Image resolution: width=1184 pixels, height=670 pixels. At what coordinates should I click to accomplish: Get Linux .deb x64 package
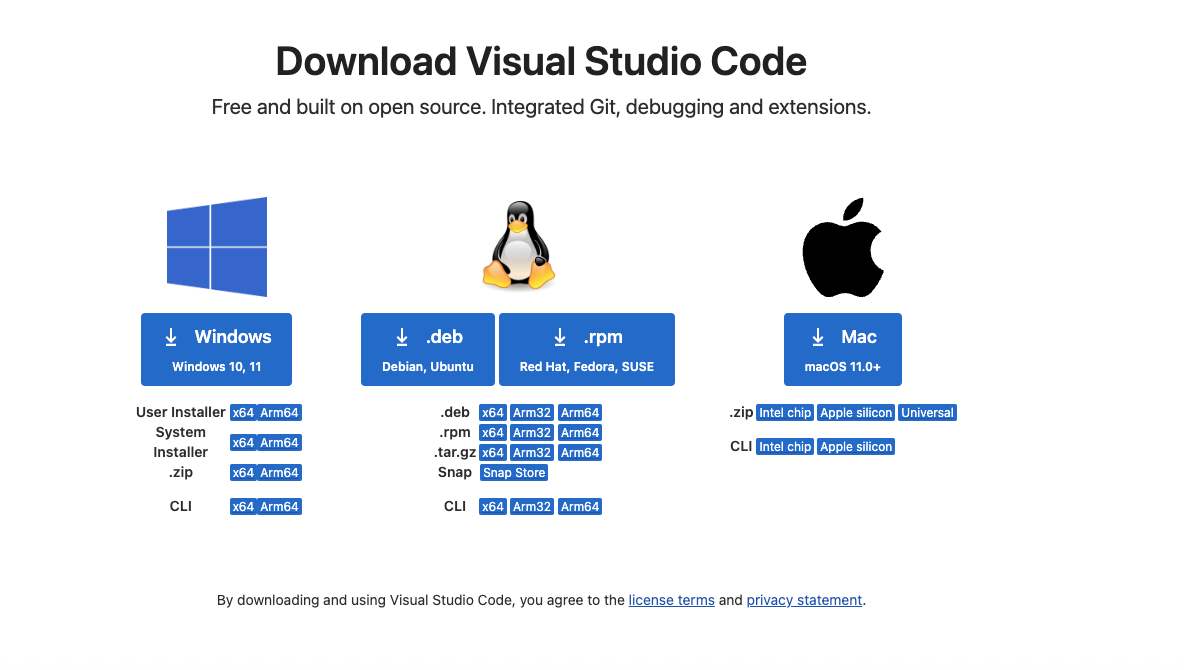click(493, 412)
